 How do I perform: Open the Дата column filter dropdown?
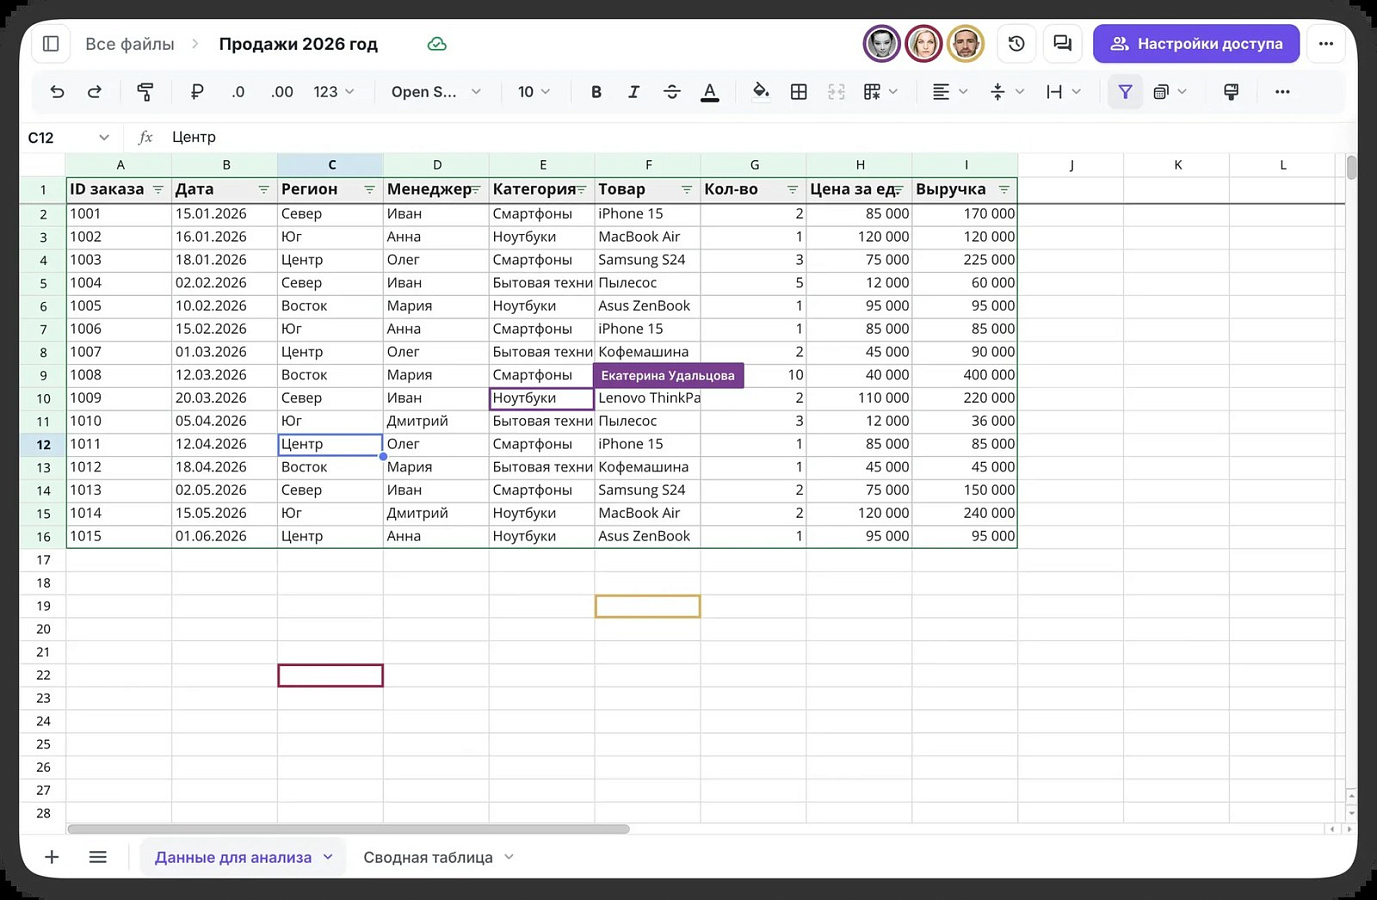(x=263, y=190)
